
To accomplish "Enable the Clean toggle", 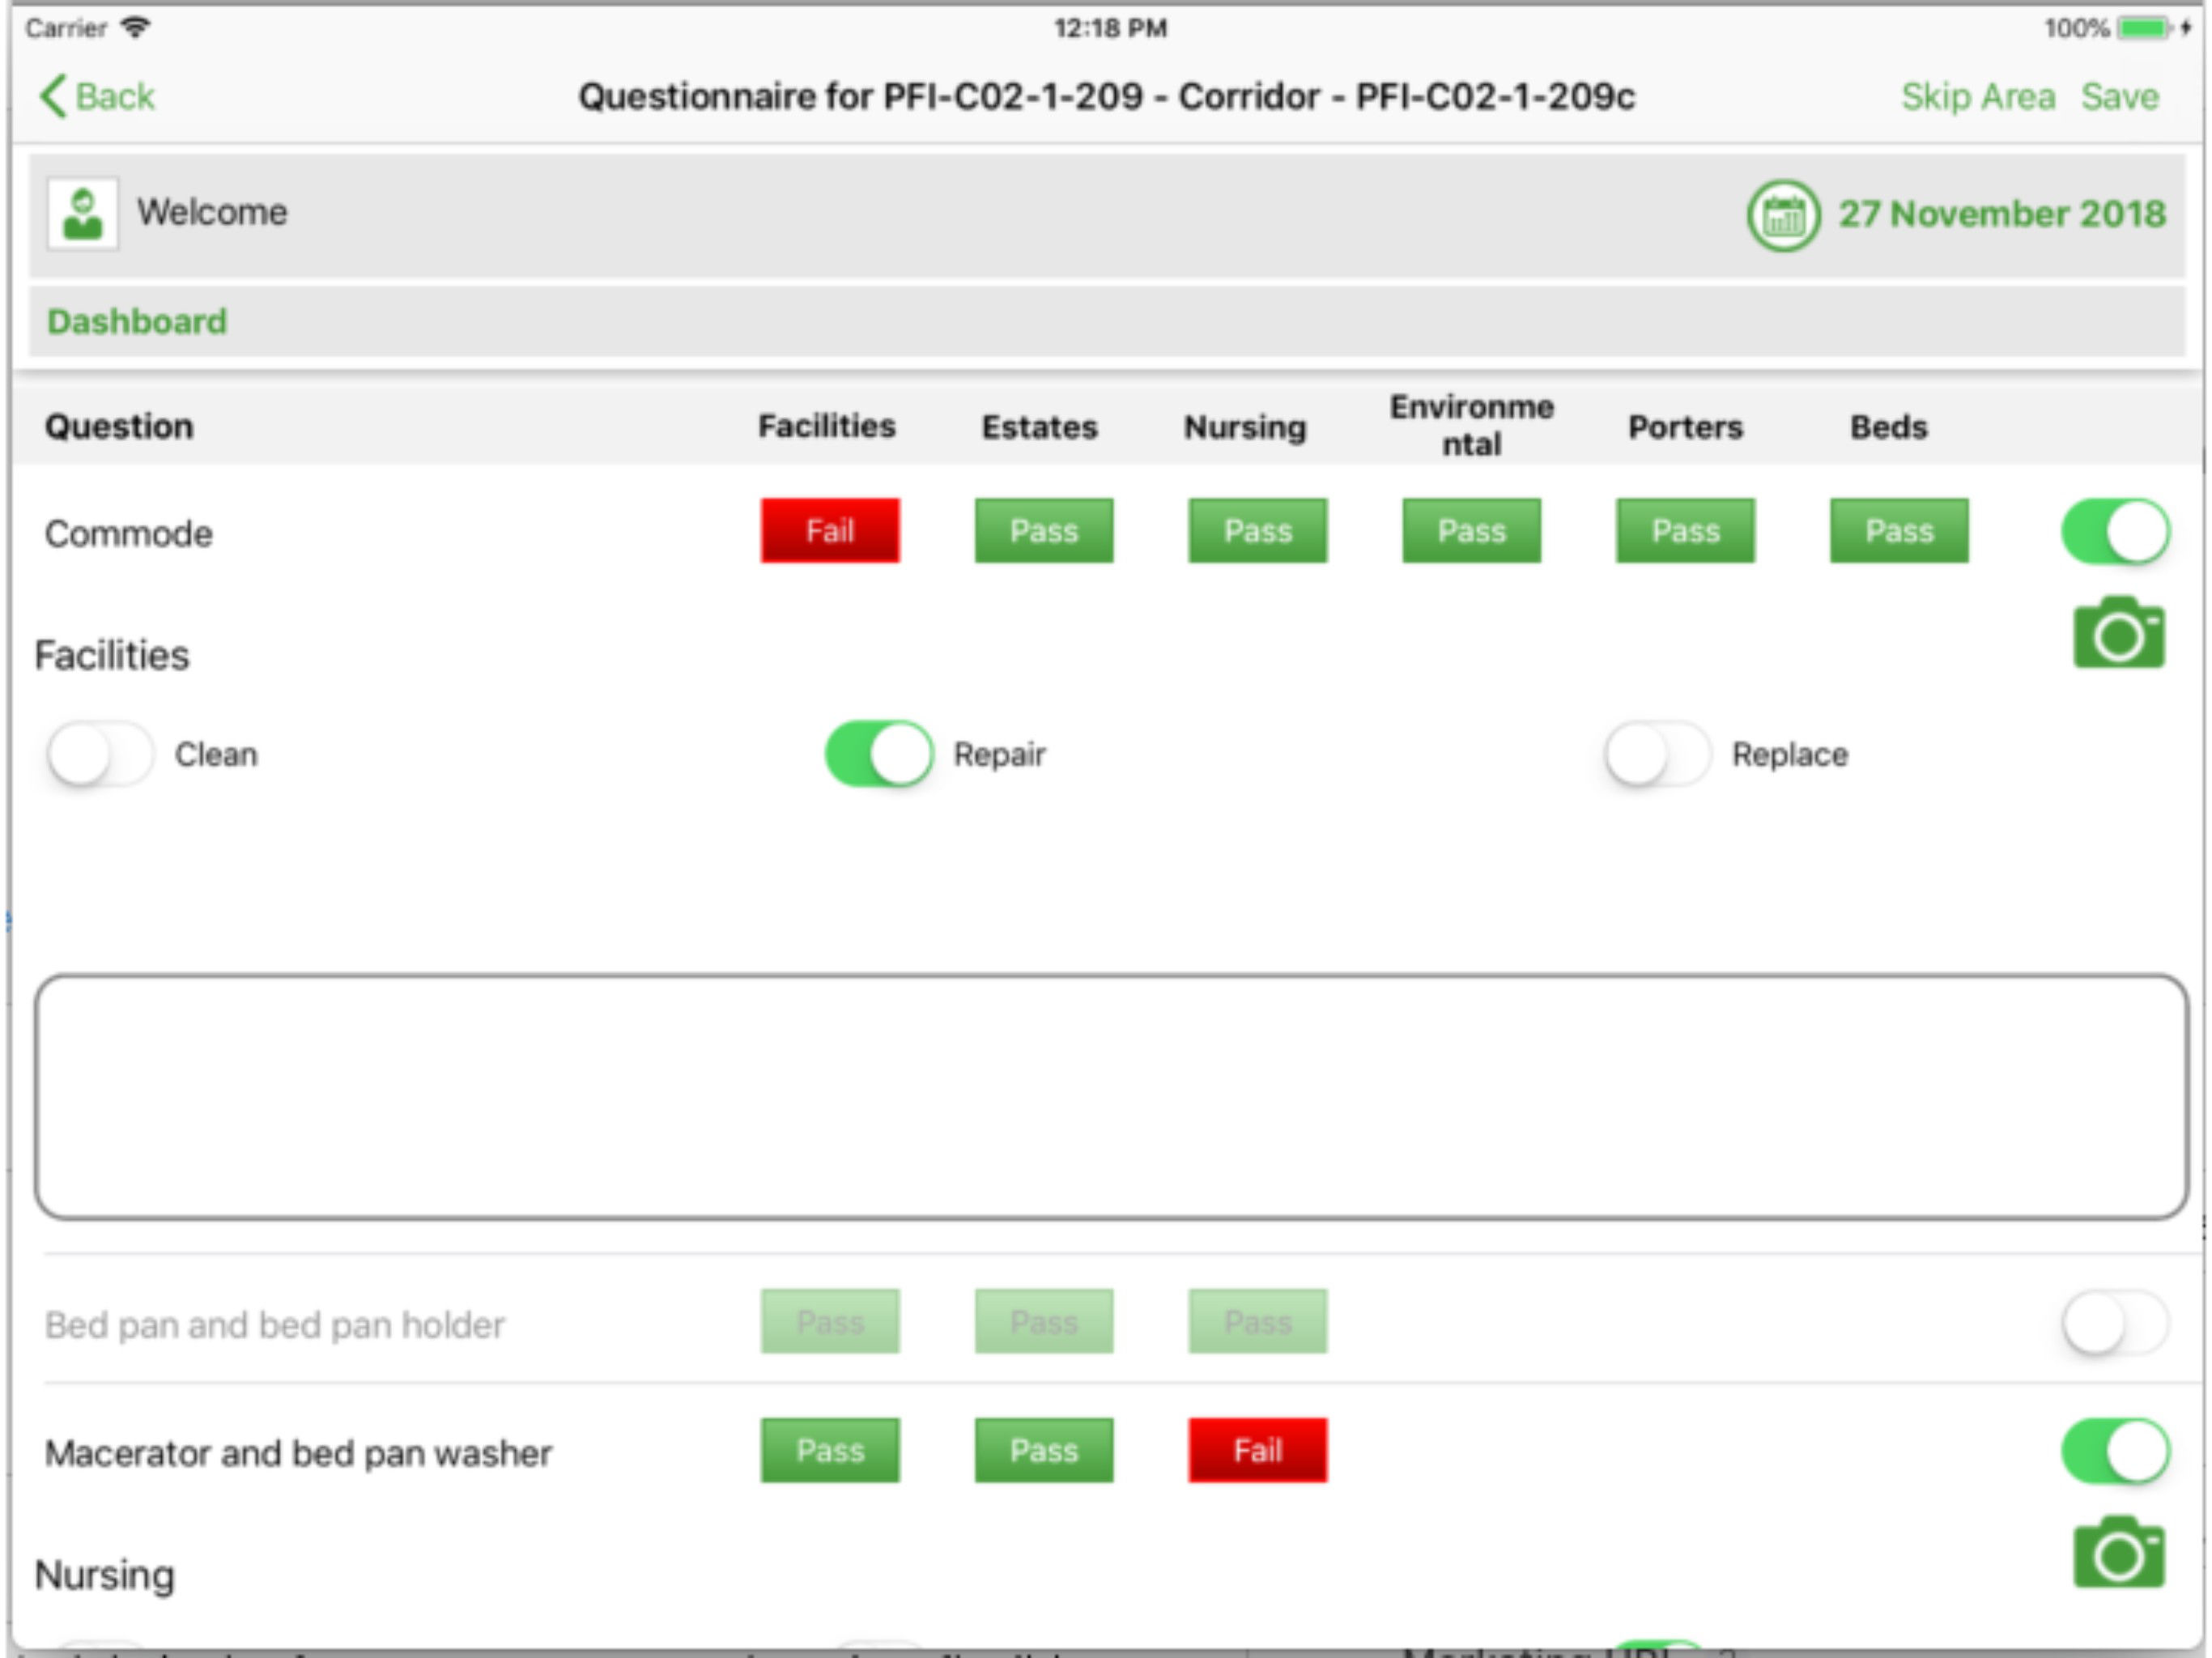I will pos(100,754).
